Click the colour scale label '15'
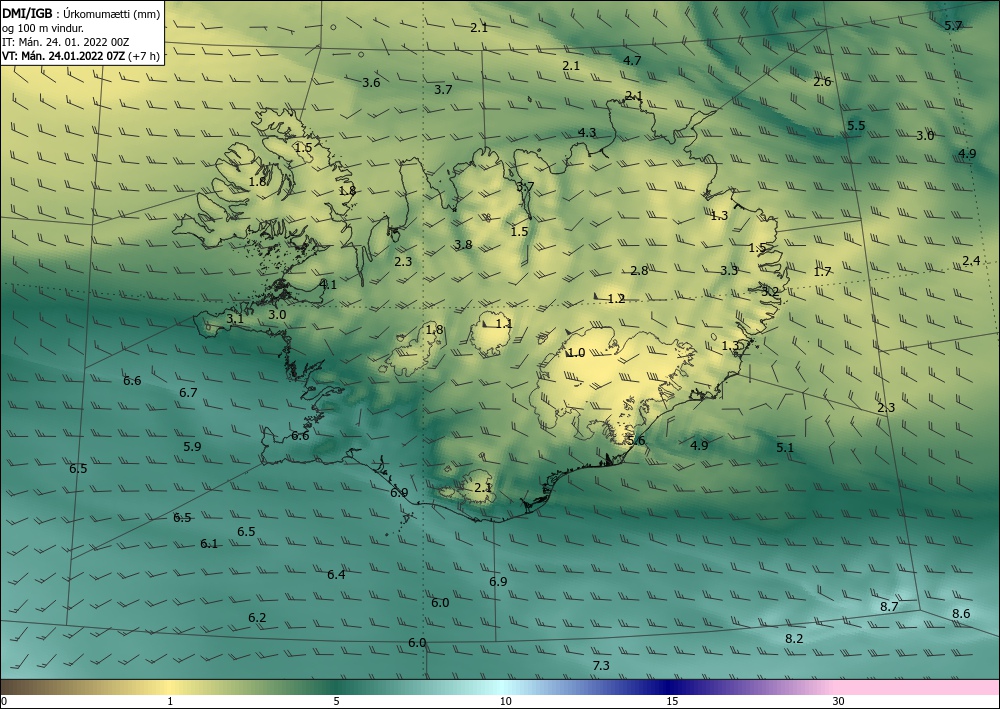This screenshot has height=709, width=1000. point(672,702)
